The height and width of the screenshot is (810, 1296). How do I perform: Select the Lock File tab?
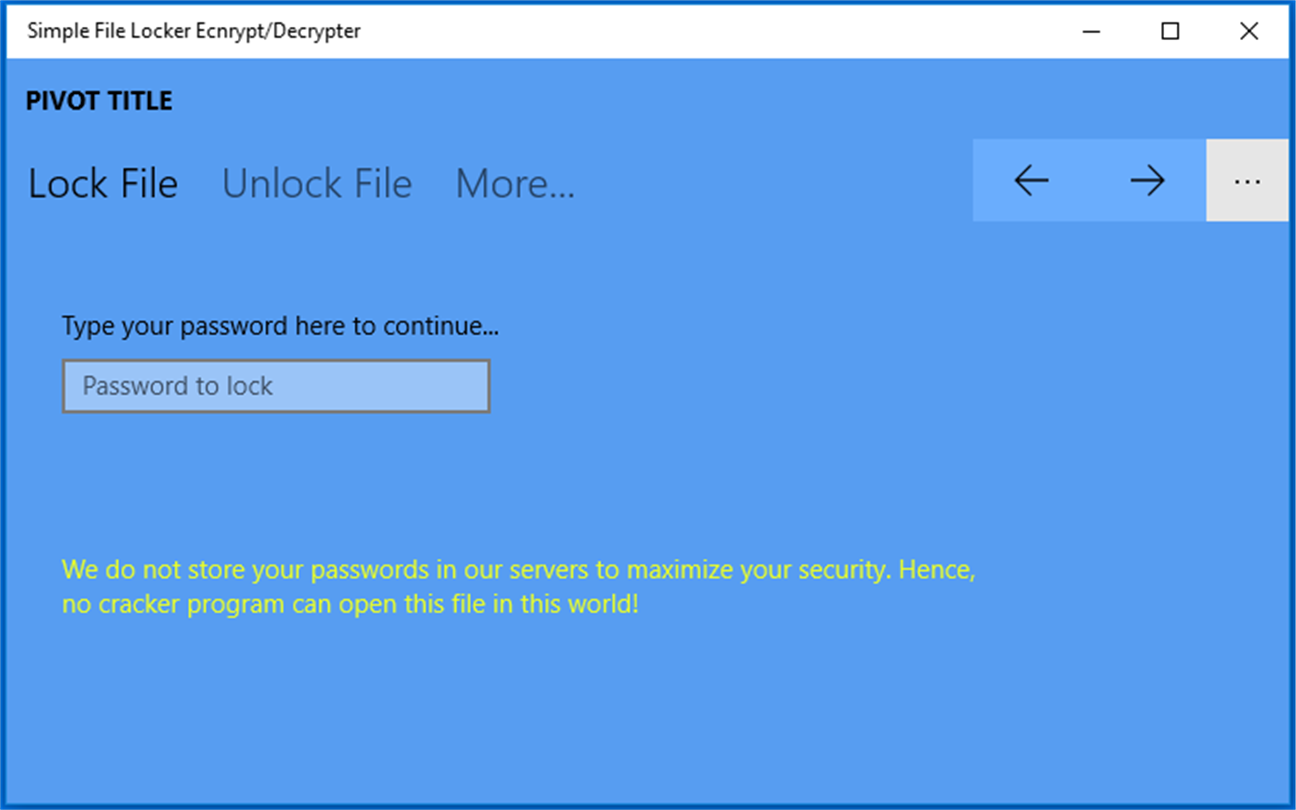(103, 184)
